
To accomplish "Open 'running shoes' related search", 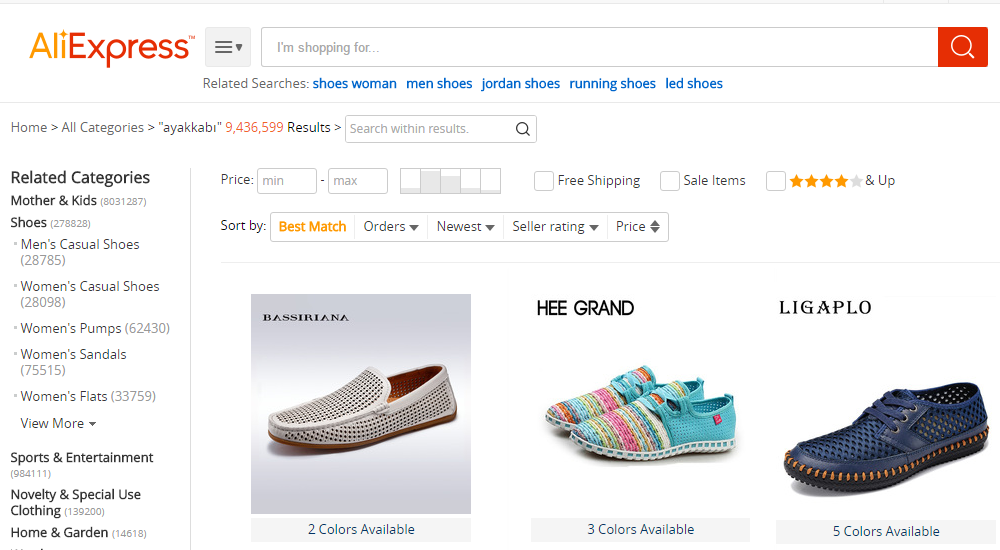I will click(612, 84).
